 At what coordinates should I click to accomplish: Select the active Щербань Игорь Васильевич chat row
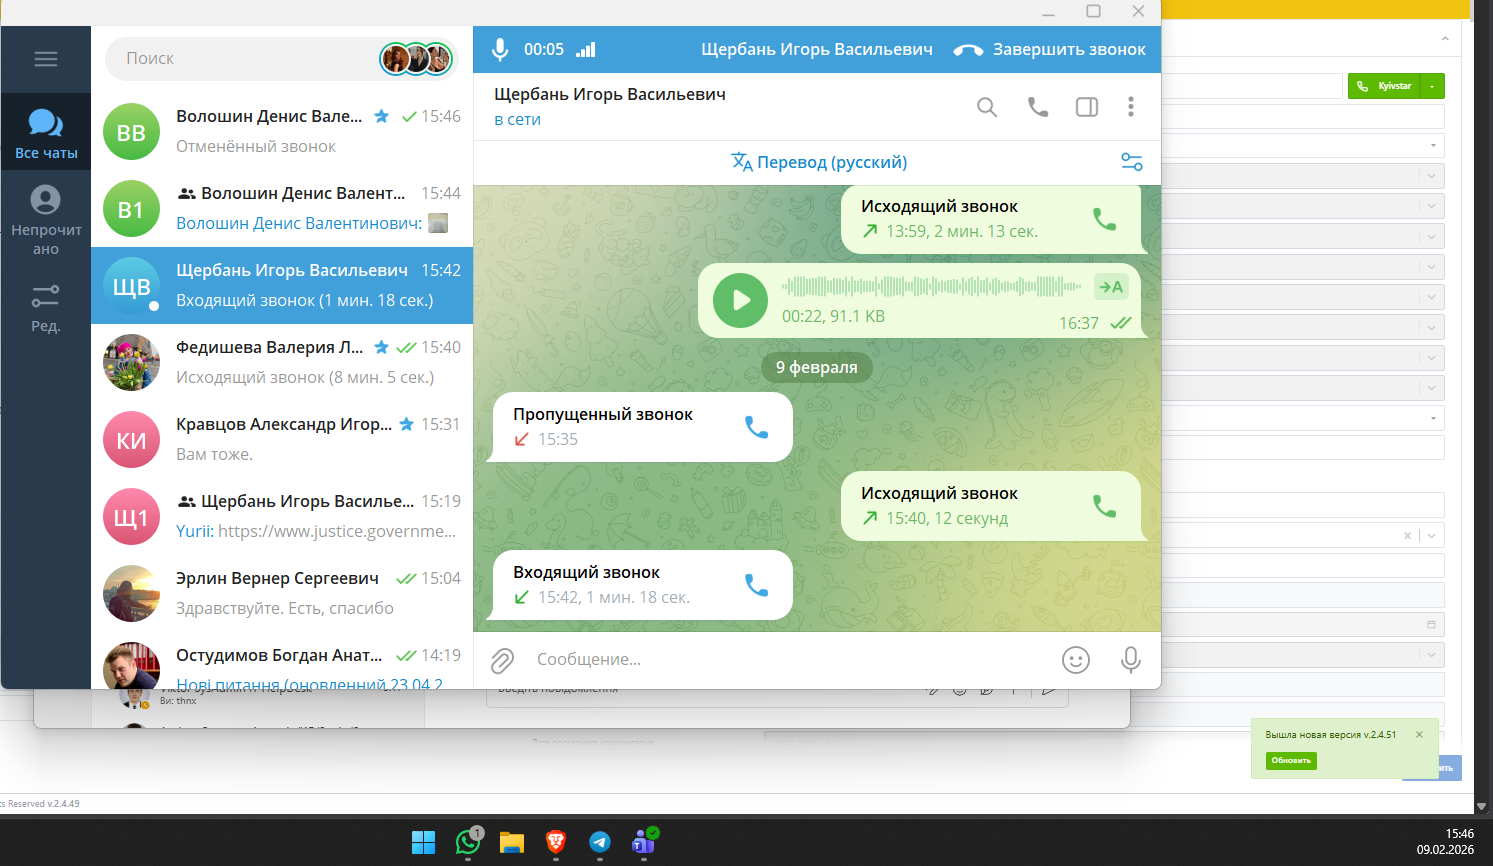[x=282, y=286]
